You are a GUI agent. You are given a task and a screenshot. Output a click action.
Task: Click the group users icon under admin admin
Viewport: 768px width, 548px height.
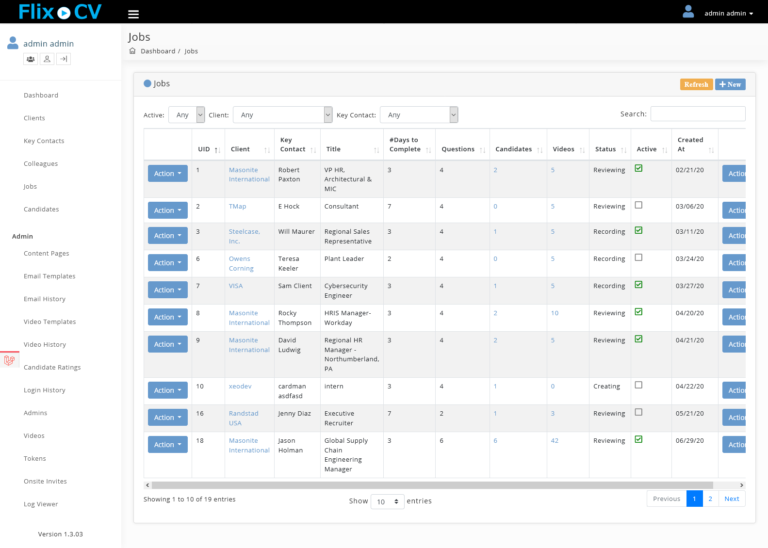tap(31, 59)
